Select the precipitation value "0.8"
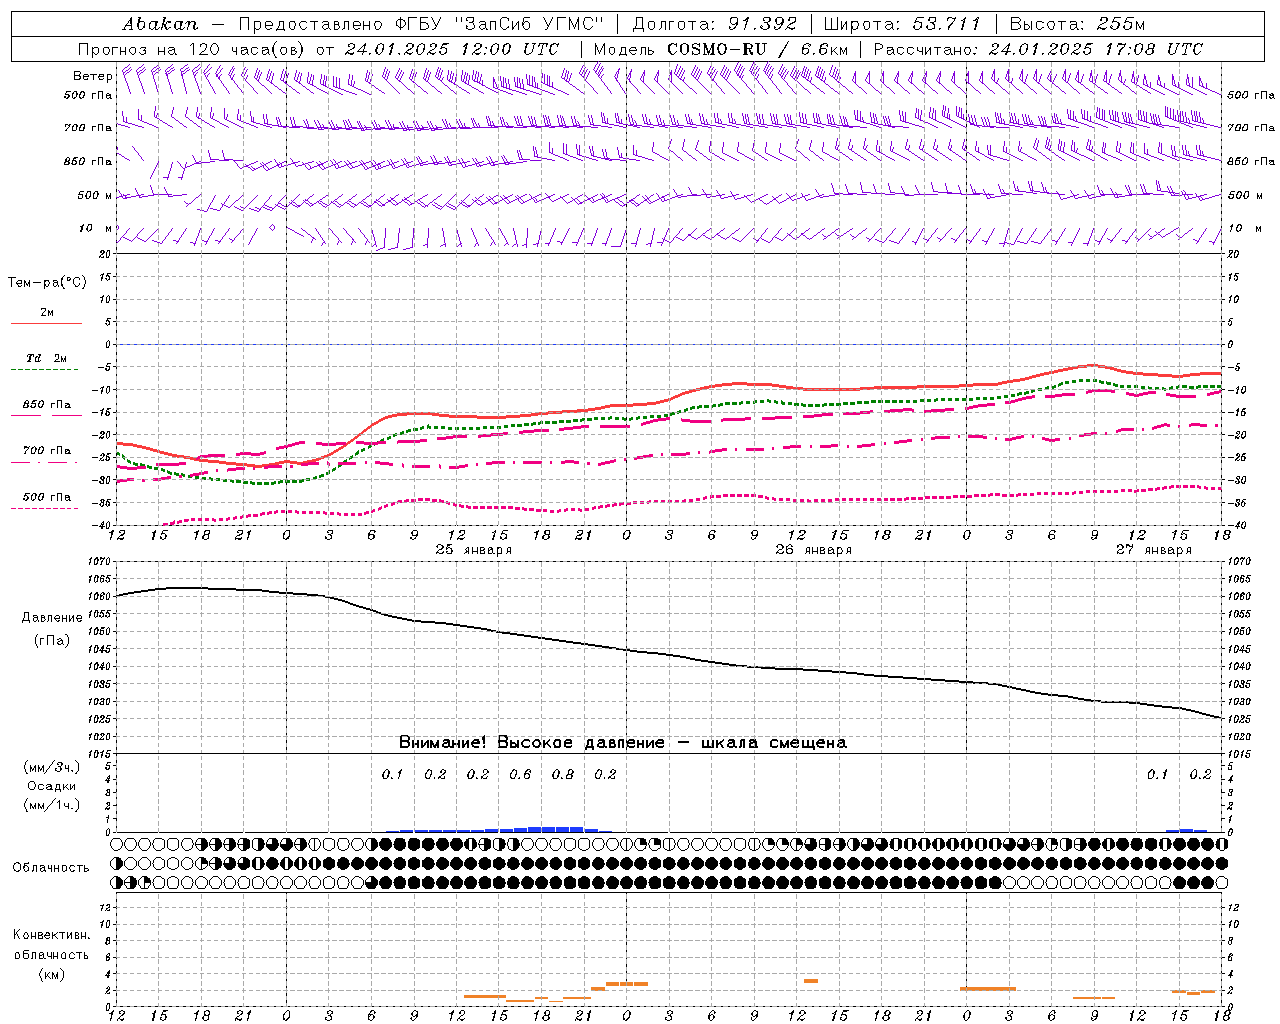Screen dimensions: 1280x1024 point(563,774)
